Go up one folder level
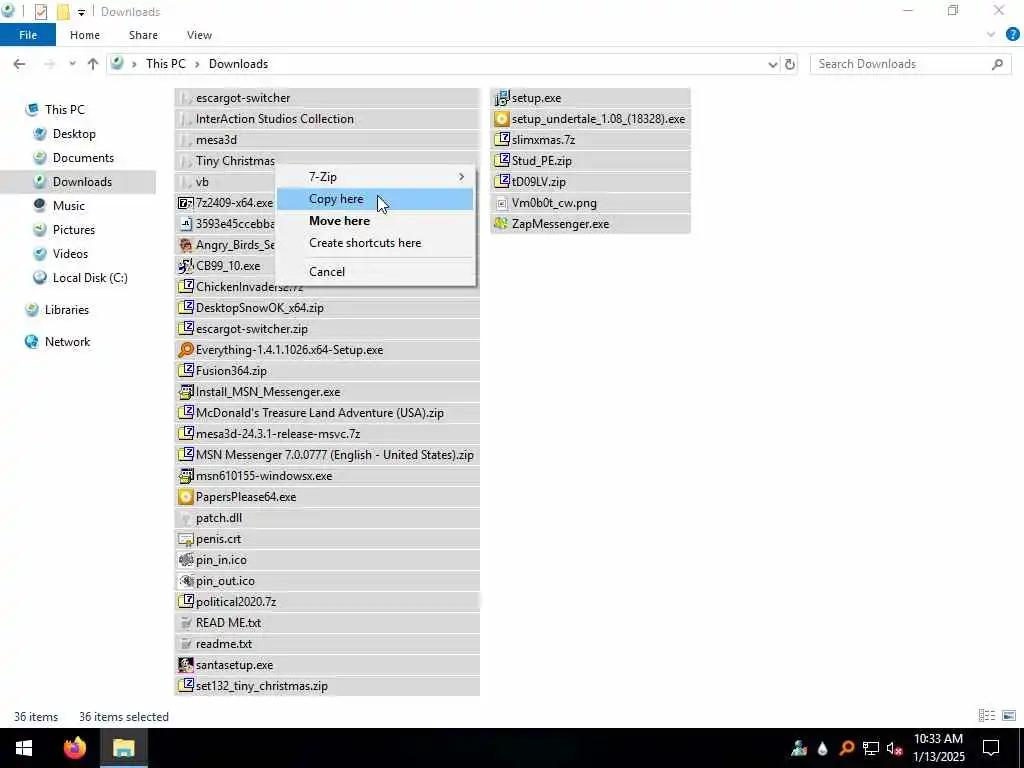The image size is (1024, 768). pos(93,64)
